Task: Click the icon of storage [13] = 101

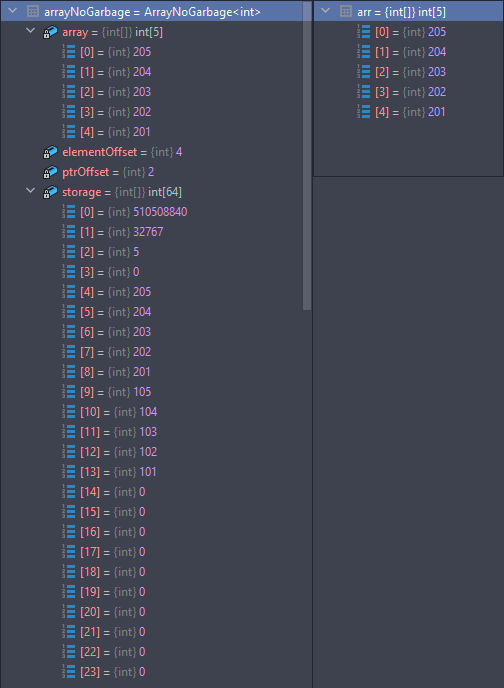Action: 68,472
